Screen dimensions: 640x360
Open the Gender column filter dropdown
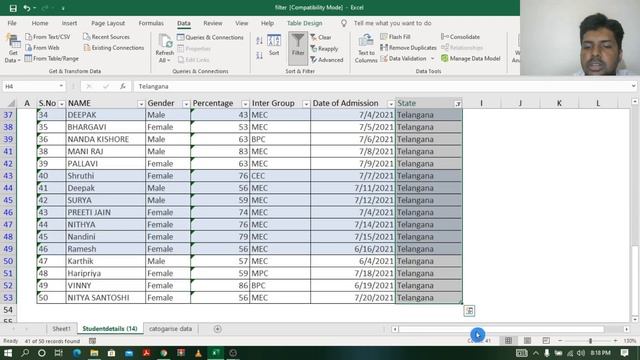coord(186,104)
